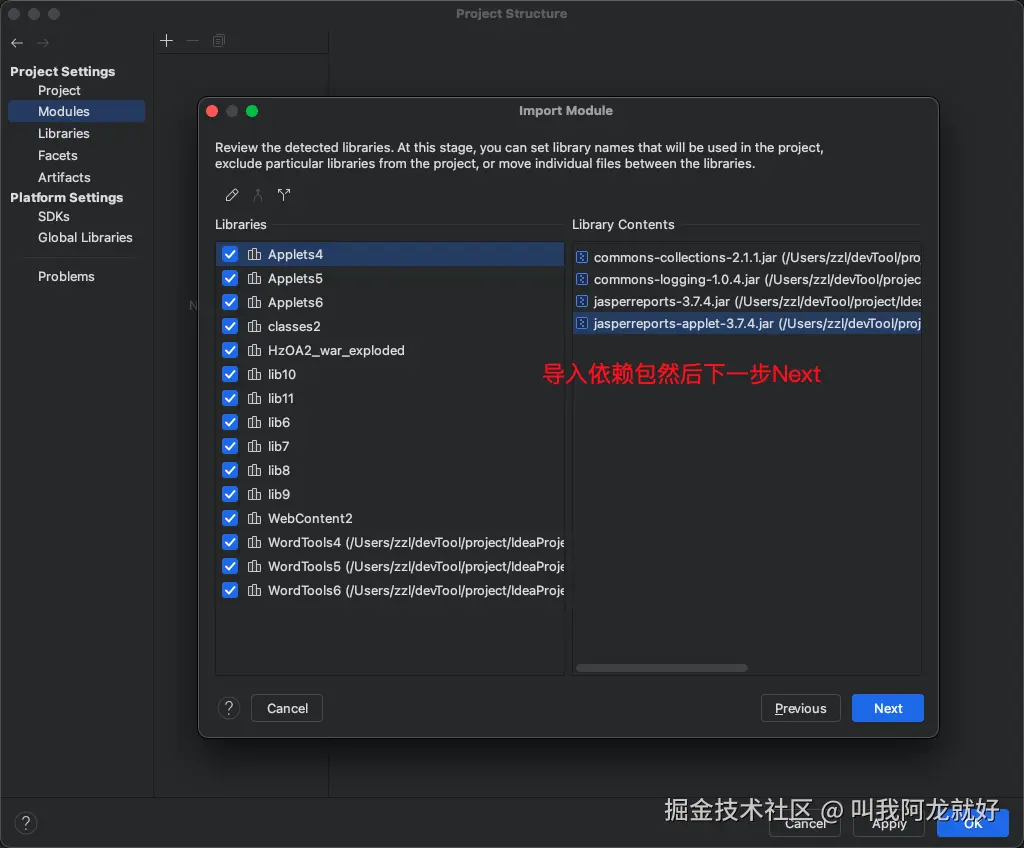Click Apply in Project Structure window
Screen dimensions: 1024x848
[x=889, y=824]
